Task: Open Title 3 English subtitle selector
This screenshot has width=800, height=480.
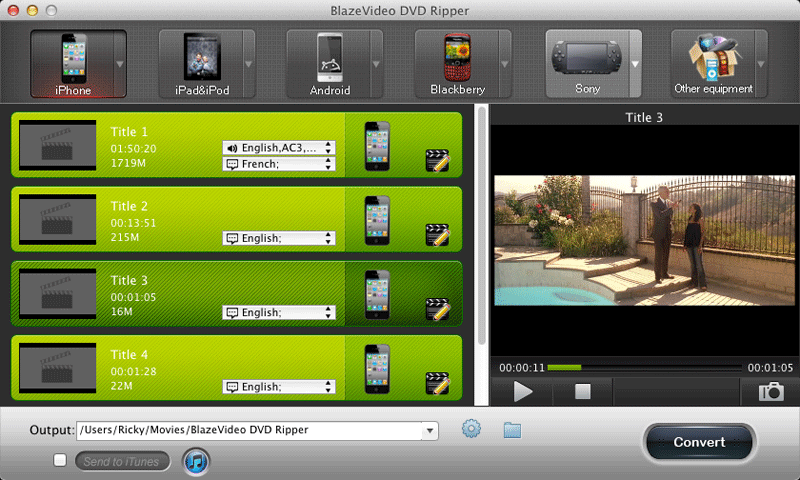Action: [279, 313]
